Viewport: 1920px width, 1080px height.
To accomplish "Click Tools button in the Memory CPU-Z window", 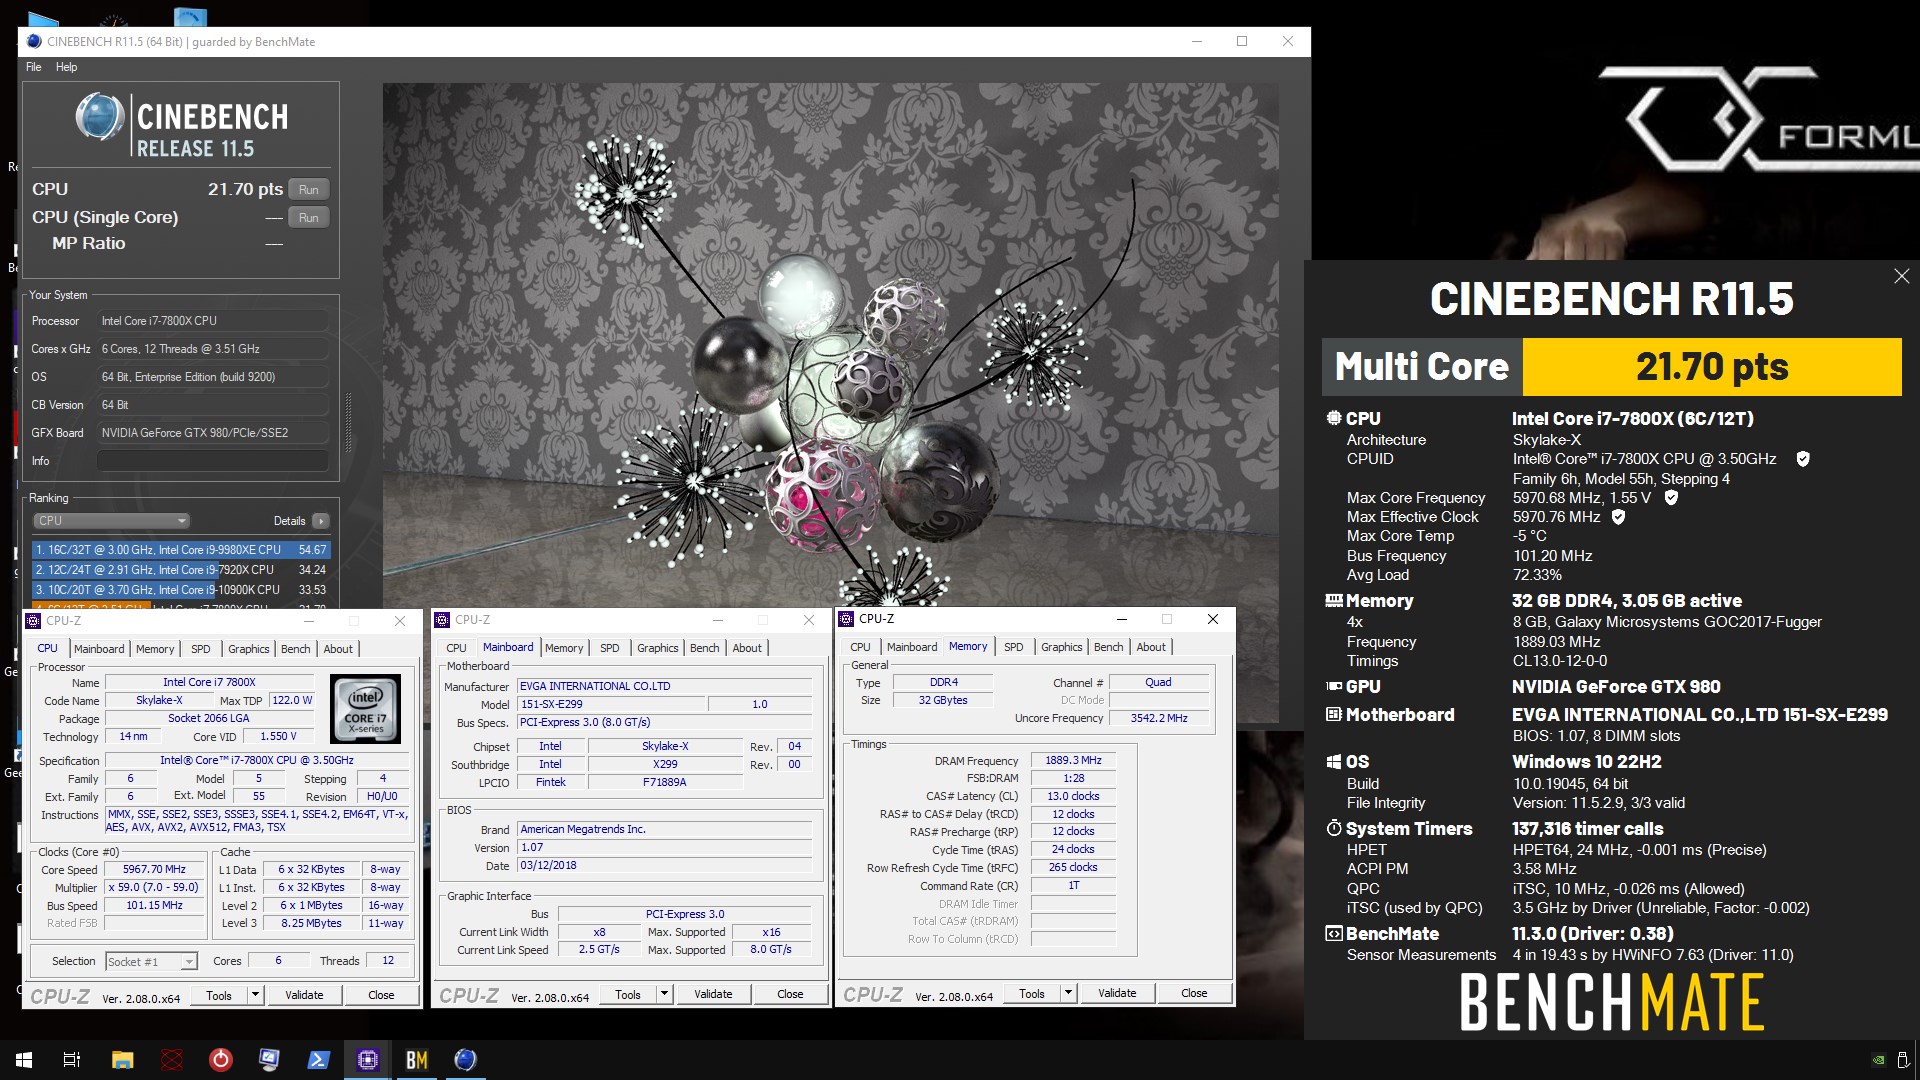I will click(1031, 993).
